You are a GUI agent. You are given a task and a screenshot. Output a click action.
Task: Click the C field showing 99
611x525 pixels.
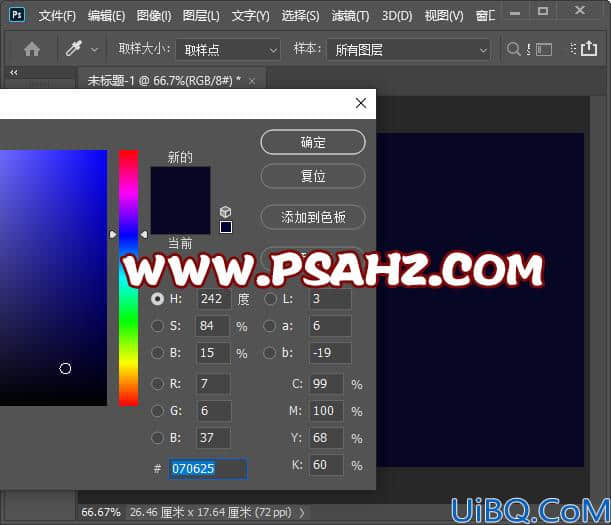pos(327,384)
